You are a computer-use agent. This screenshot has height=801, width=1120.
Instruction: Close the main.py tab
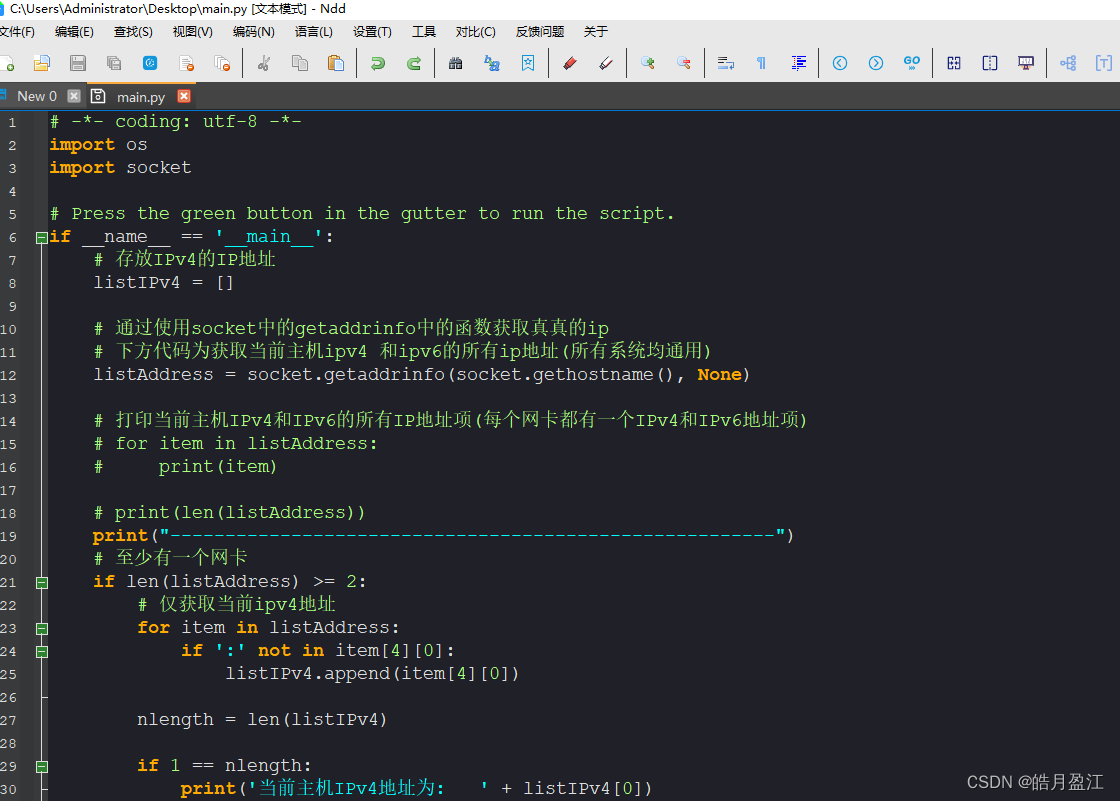coord(184,96)
